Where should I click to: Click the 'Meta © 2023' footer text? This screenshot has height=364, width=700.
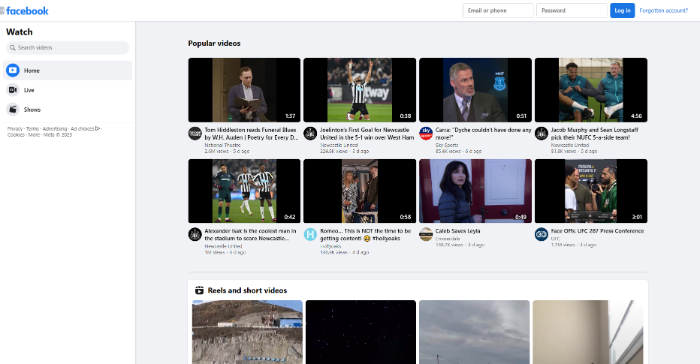[58, 135]
